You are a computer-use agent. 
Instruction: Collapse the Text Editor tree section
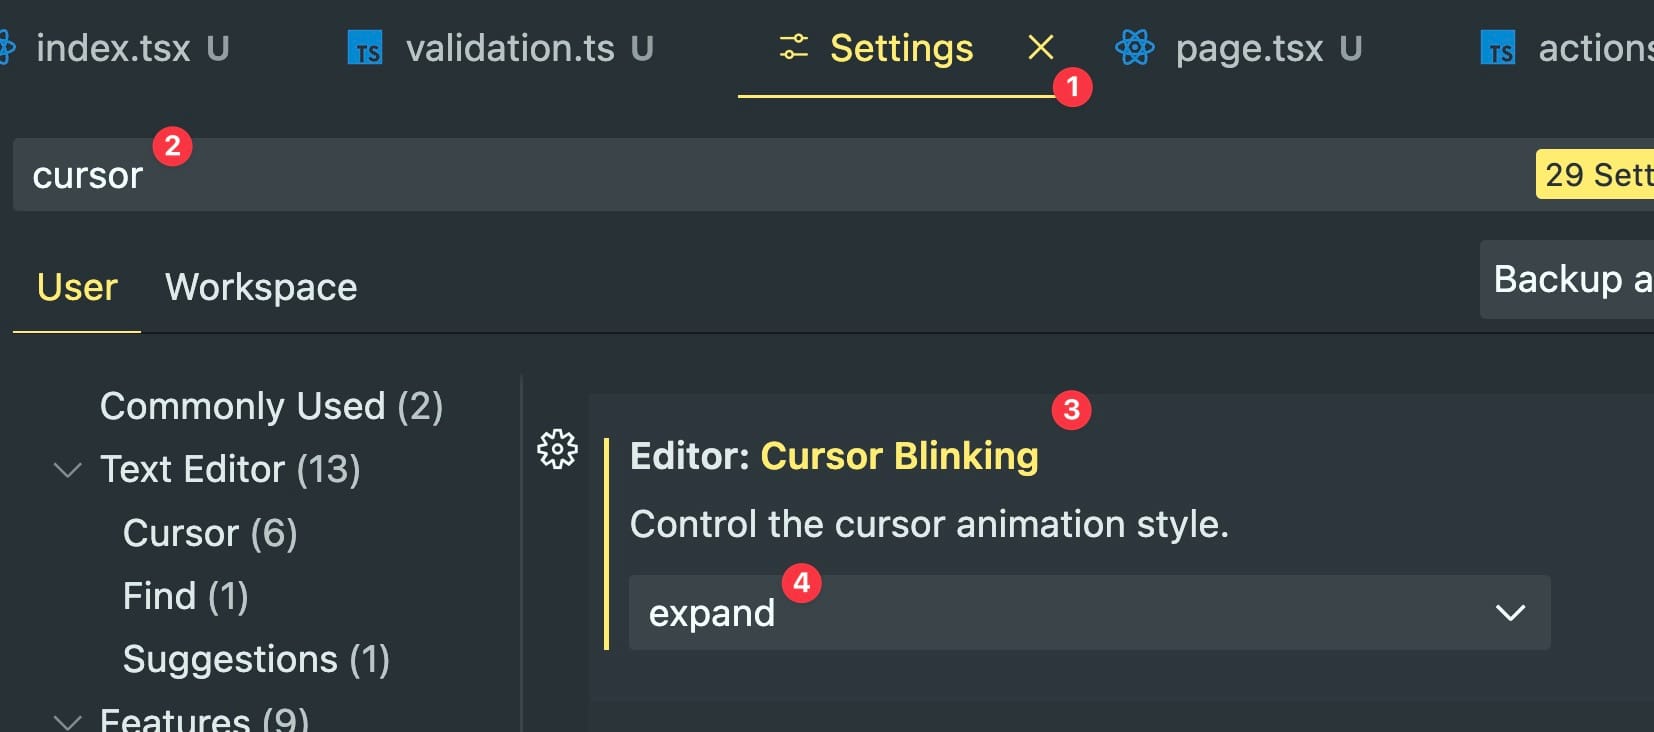pyautogui.click(x=67, y=469)
